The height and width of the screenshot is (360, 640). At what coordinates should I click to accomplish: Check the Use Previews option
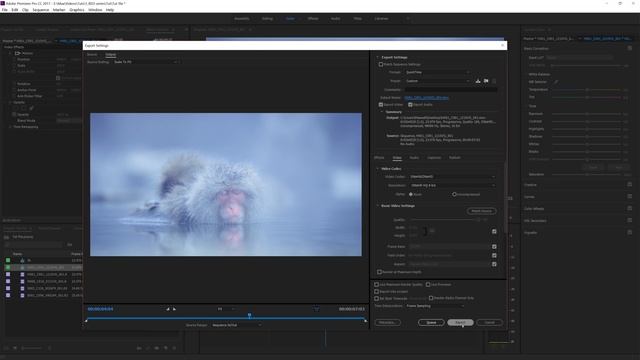428,284
